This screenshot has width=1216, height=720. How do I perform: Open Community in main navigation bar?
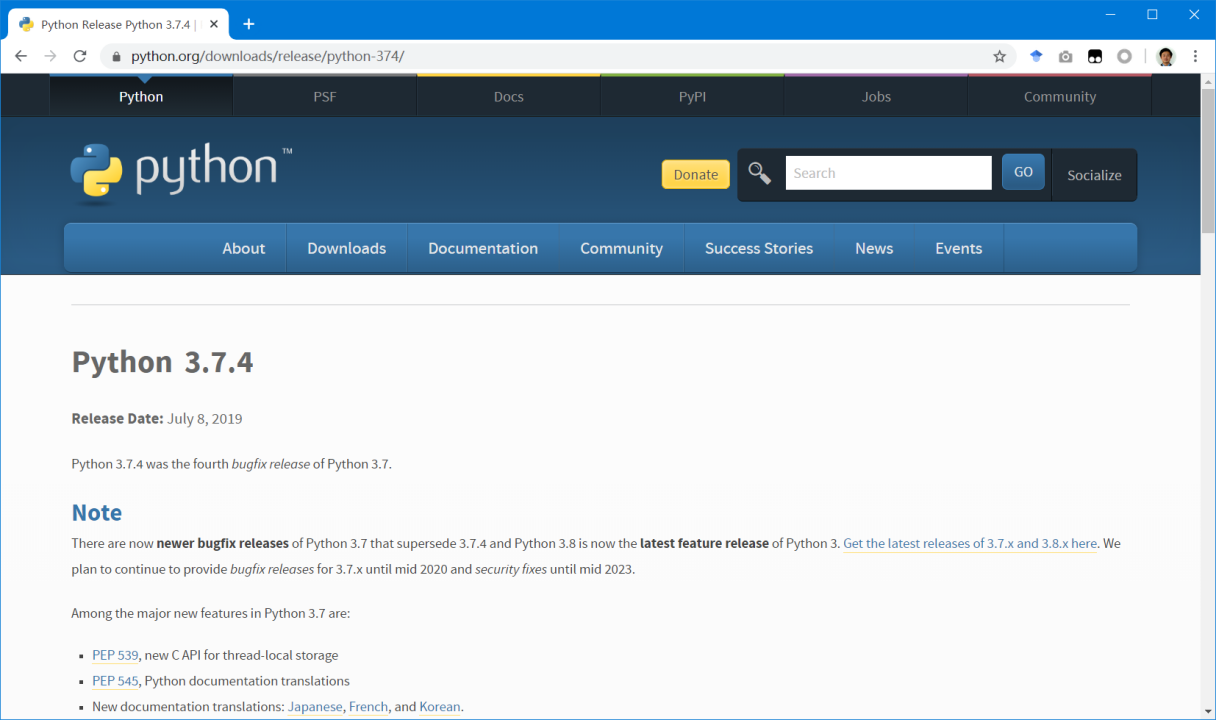point(622,248)
